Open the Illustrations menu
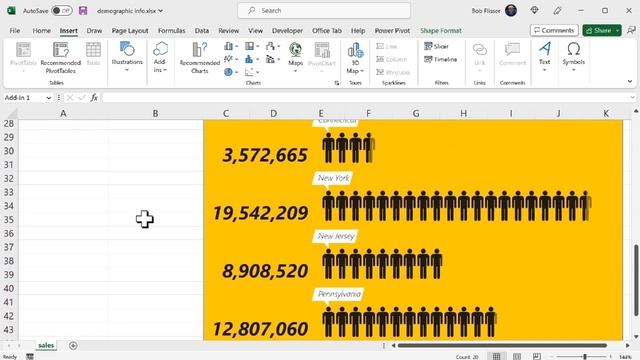Image resolution: width=640 pixels, height=360 pixels. click(127, 57)
